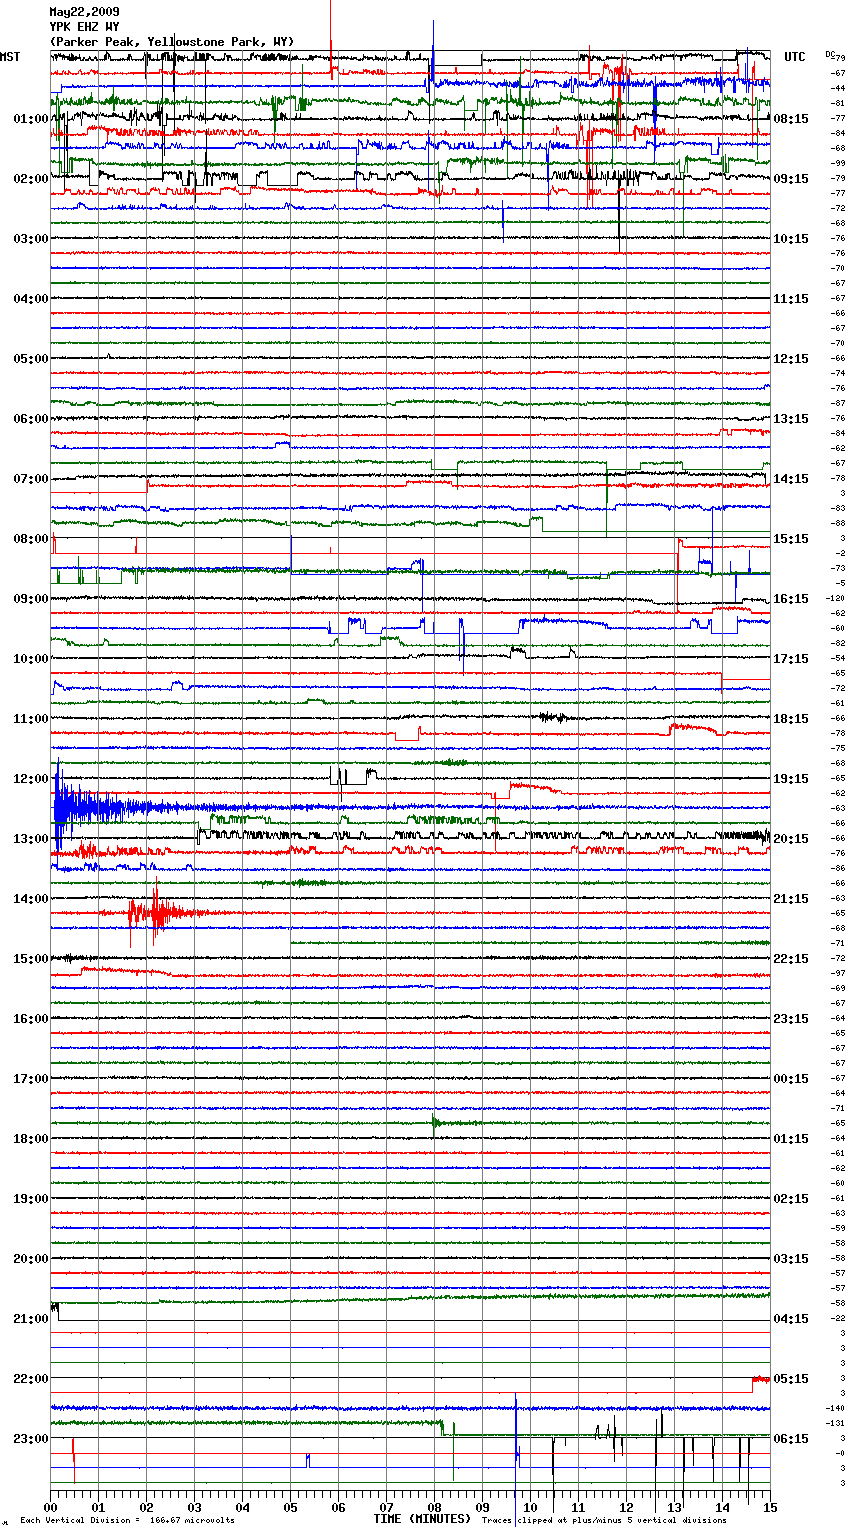Select the 08:00 MST time label
The width and height of the screenshot is (850, 1534).
(x=31, y=539)
